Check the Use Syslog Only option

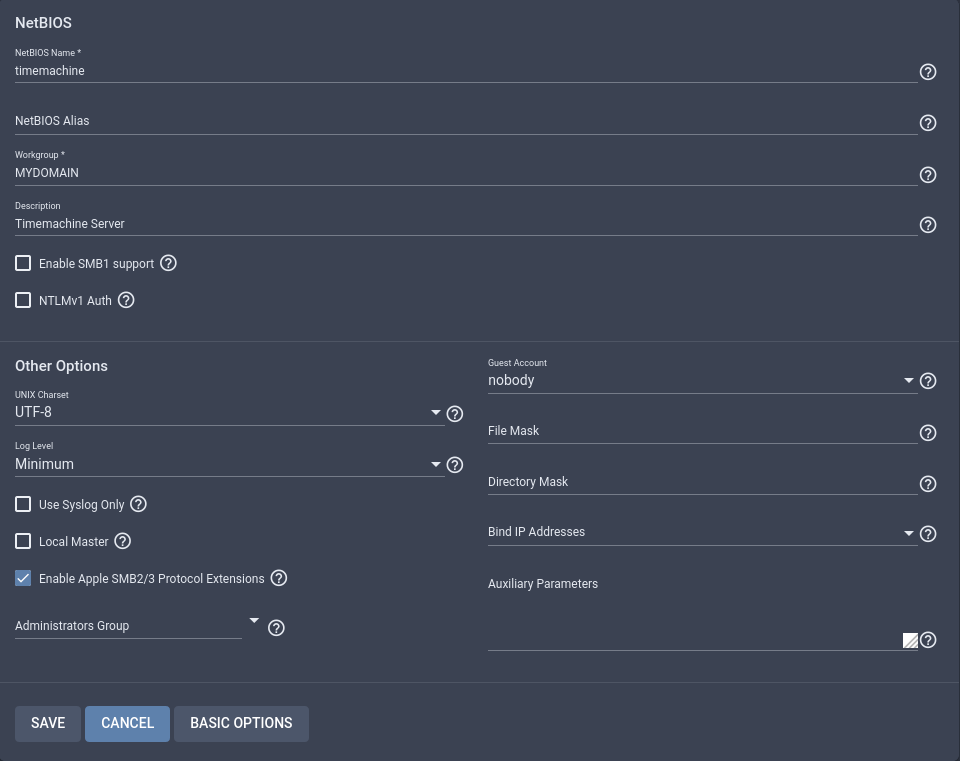[x=23, y=504]
